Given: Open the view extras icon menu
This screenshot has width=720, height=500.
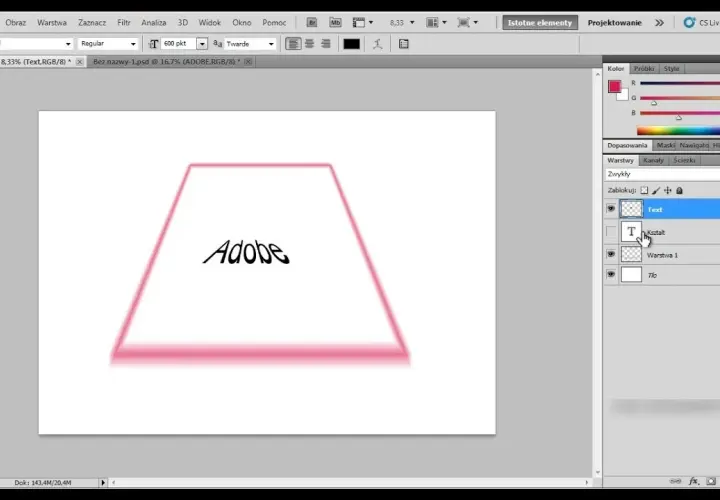Looking at the screenshot, I should [x=362, y=22].
